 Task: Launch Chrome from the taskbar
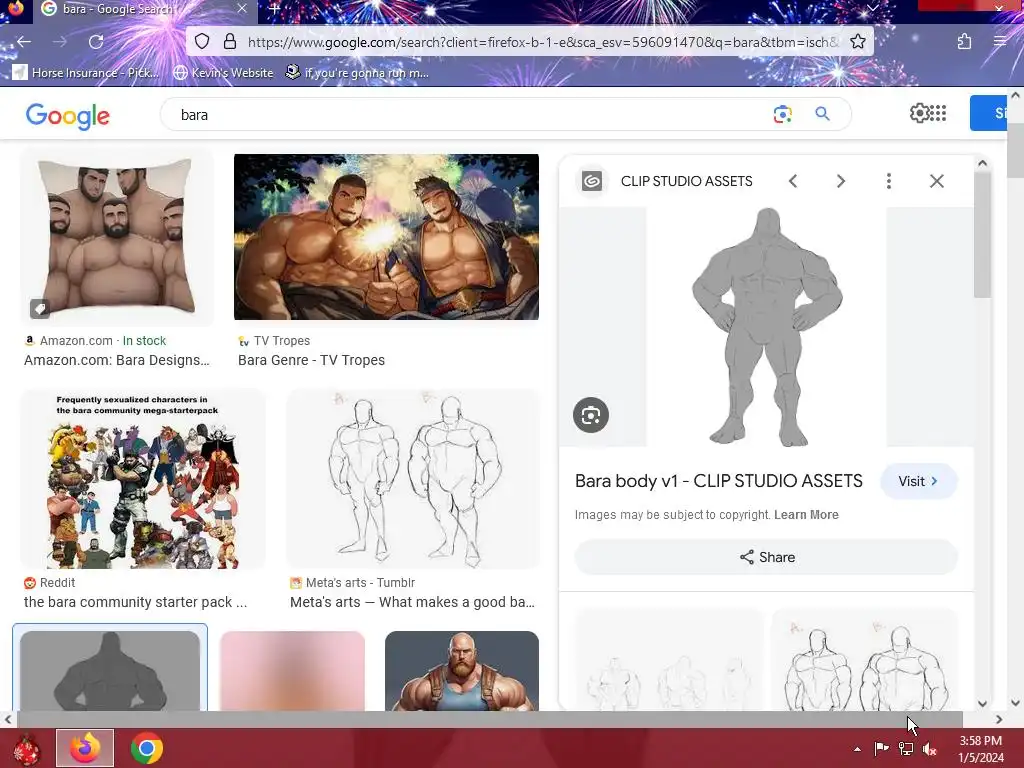tap(147, 748)
